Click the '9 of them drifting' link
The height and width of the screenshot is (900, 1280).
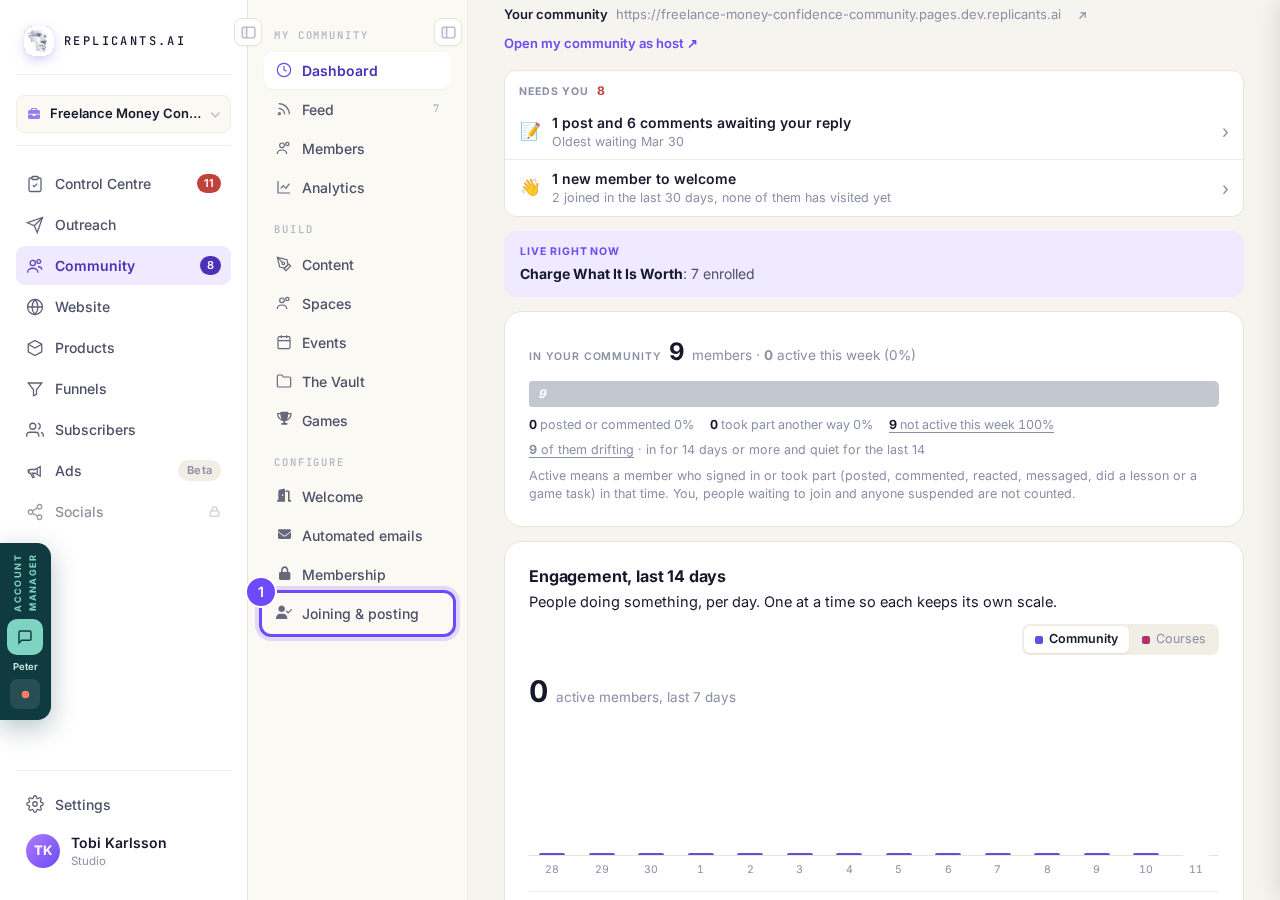[x=581, y=450]
